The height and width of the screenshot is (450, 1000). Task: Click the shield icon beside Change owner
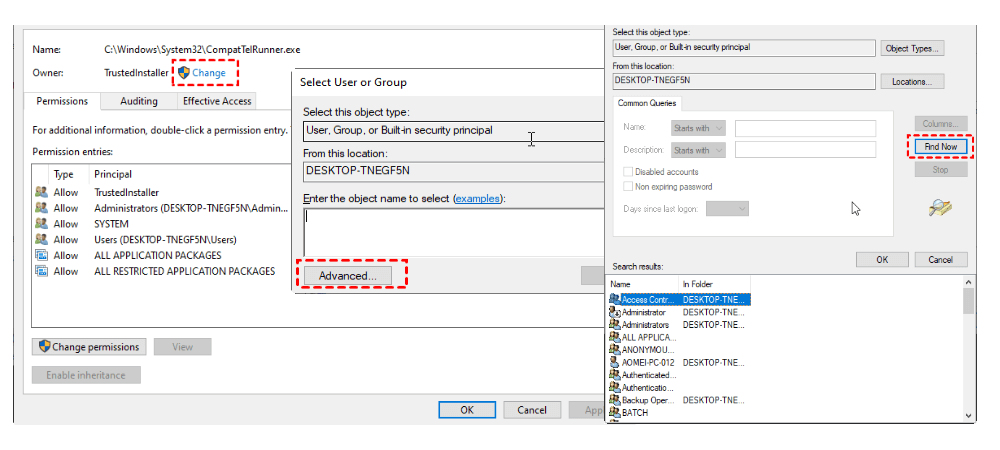pos(184,73)
